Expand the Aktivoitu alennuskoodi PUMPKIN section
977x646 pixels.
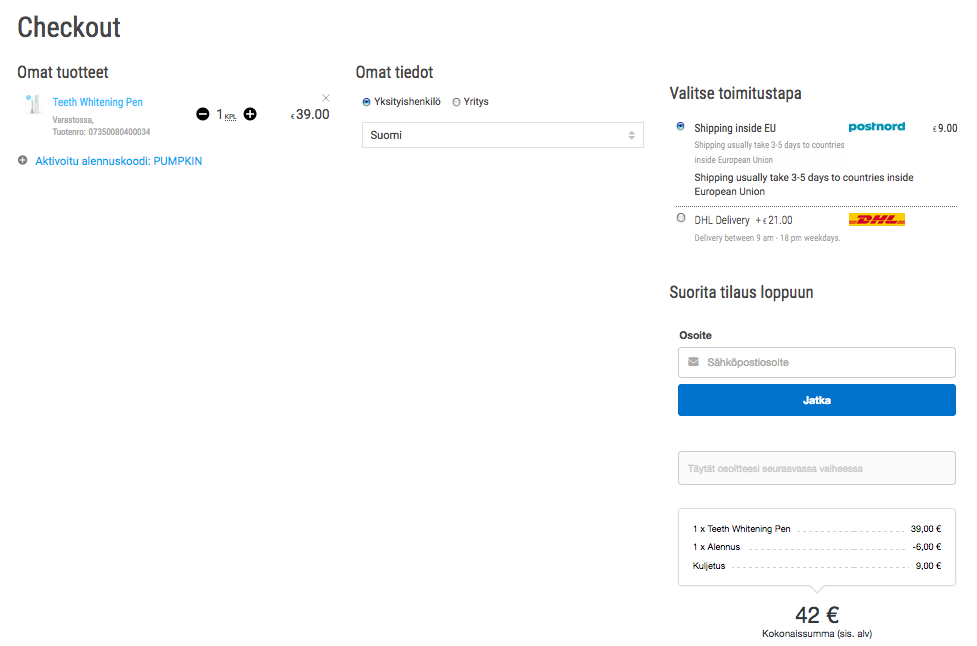pos(118,161)
